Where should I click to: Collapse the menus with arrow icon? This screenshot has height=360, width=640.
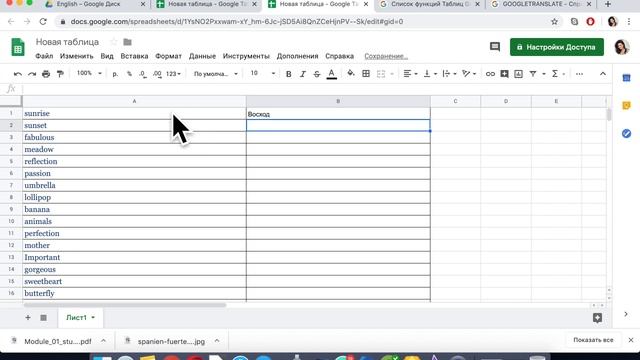(603, 74)
